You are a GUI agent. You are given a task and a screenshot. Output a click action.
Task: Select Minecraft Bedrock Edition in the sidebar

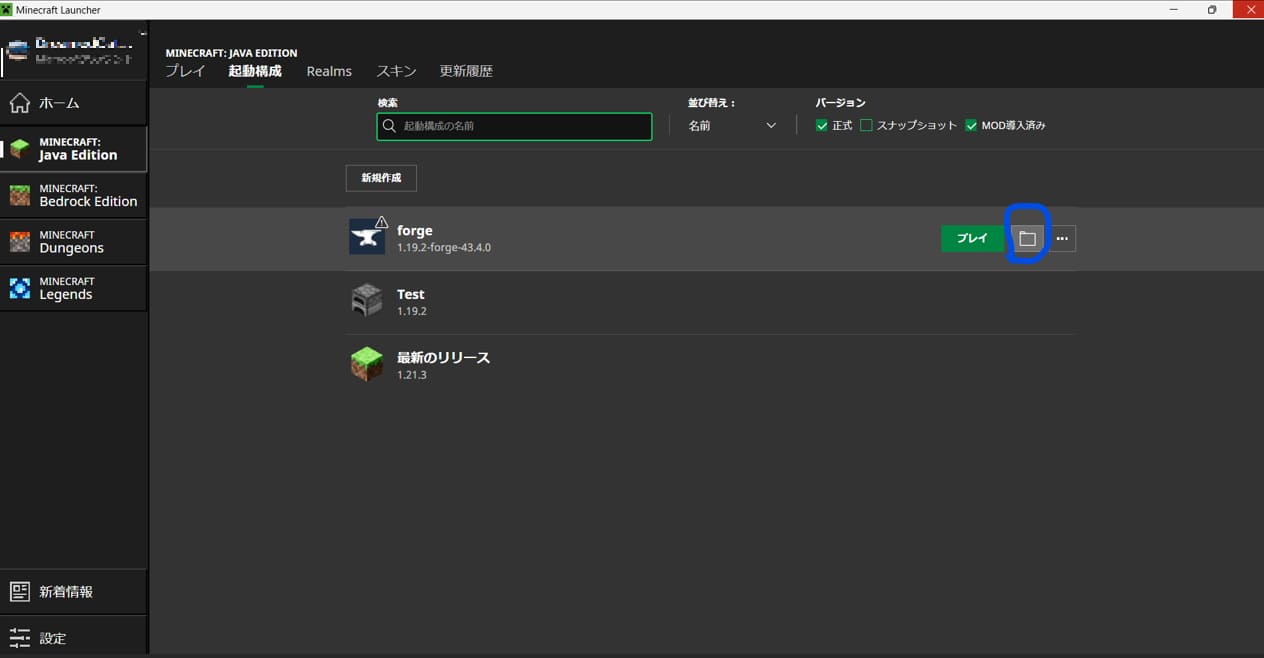tap(73, 195)
